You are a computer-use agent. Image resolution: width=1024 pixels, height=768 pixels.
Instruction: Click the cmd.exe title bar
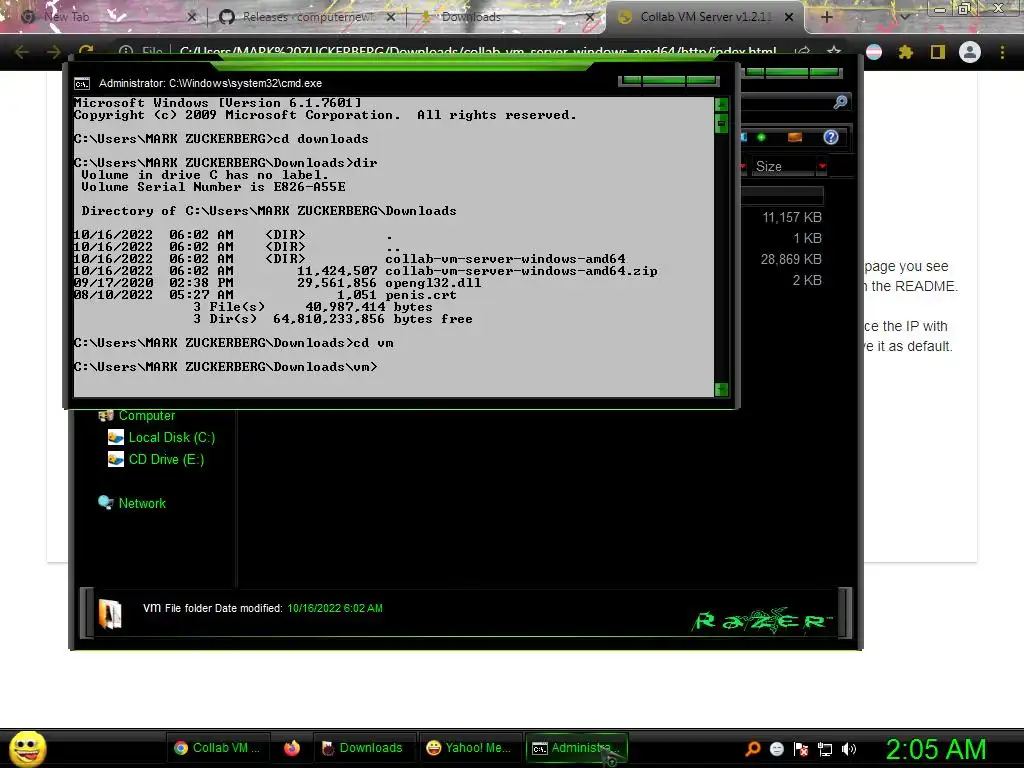353,83
